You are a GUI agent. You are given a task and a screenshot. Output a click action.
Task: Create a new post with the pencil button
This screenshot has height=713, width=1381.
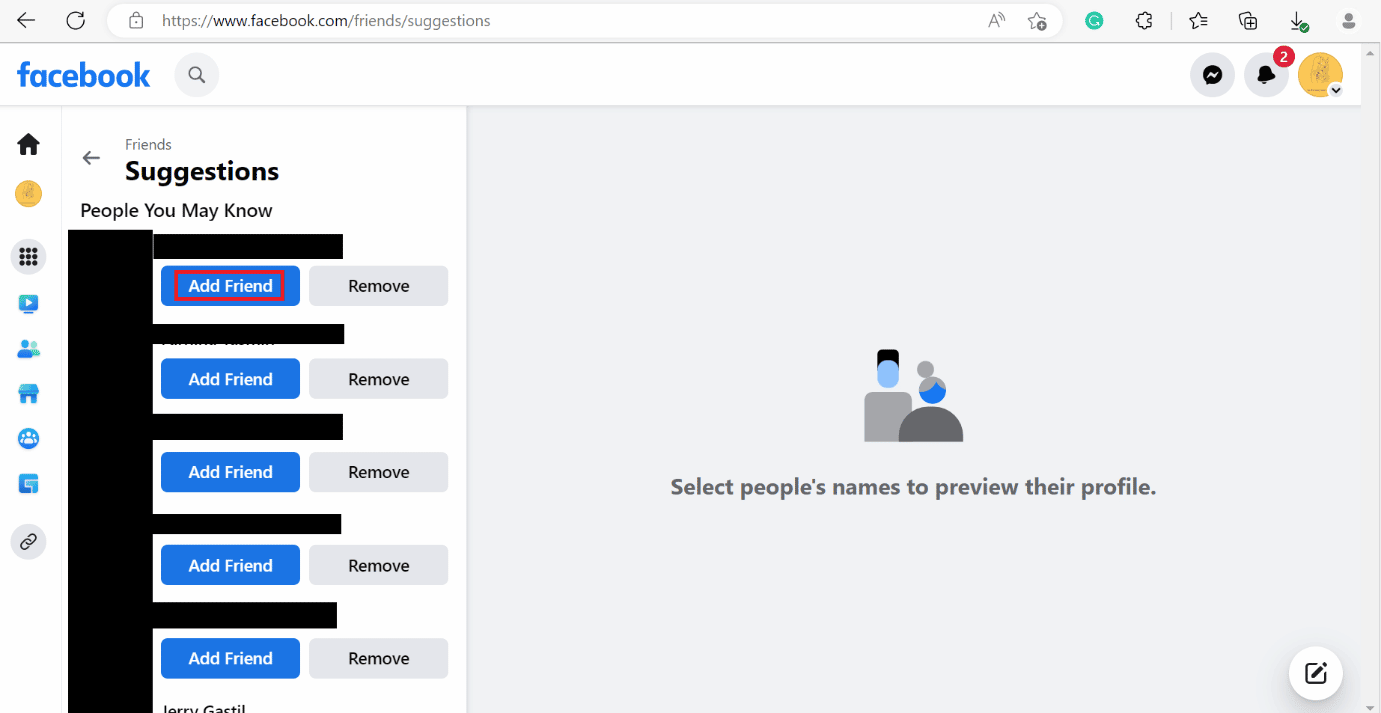click(x=1315, y=673)
